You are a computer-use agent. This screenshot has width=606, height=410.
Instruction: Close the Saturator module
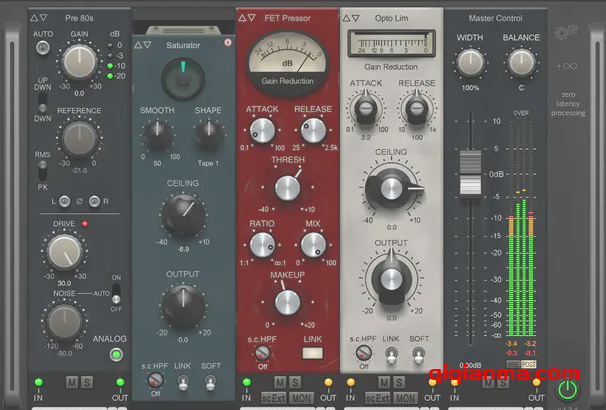(227, 43)
